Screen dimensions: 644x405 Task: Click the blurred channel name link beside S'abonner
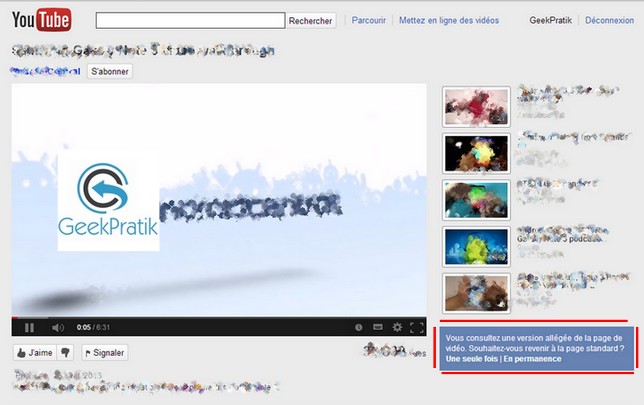click(45, 71)
